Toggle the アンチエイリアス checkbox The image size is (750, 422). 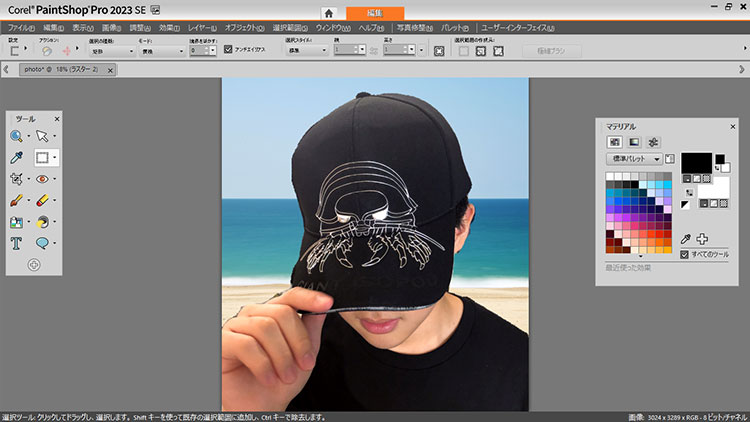pyautogui.click(x=228, y=49)
